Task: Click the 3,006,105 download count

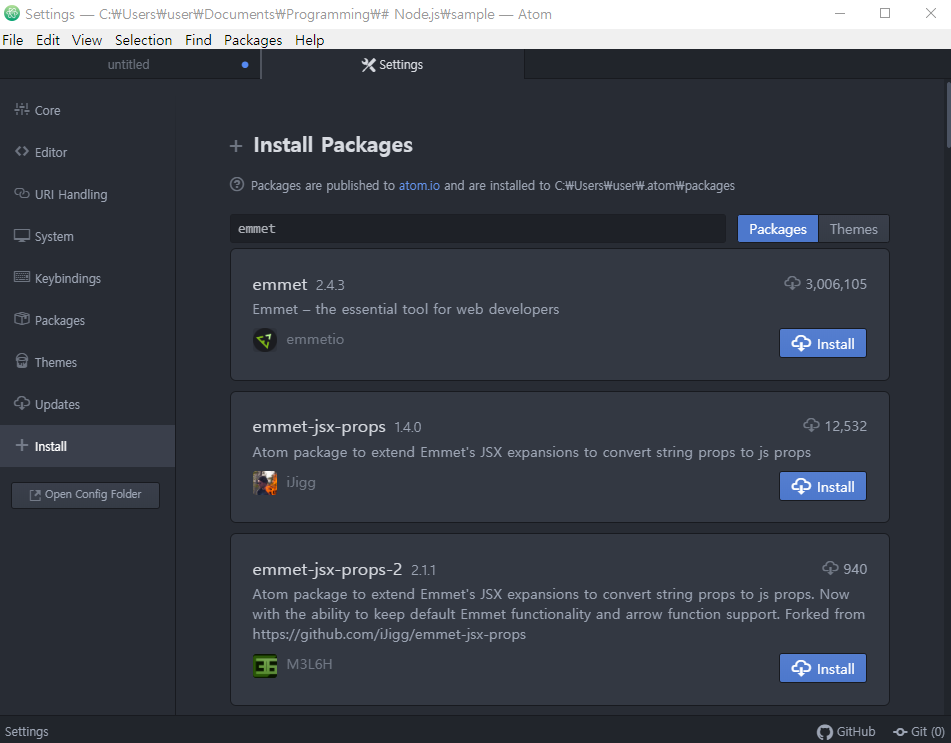Action: (x=836, y=284)
